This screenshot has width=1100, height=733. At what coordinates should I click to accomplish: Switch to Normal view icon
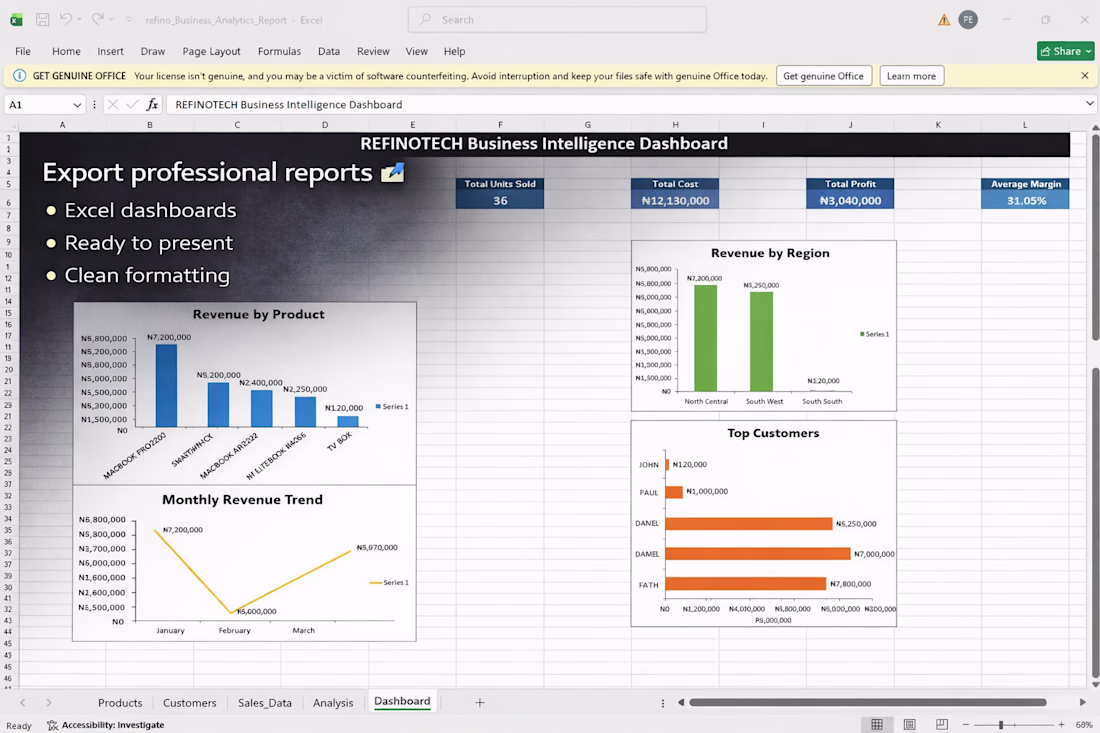click(x=877, y=725)
